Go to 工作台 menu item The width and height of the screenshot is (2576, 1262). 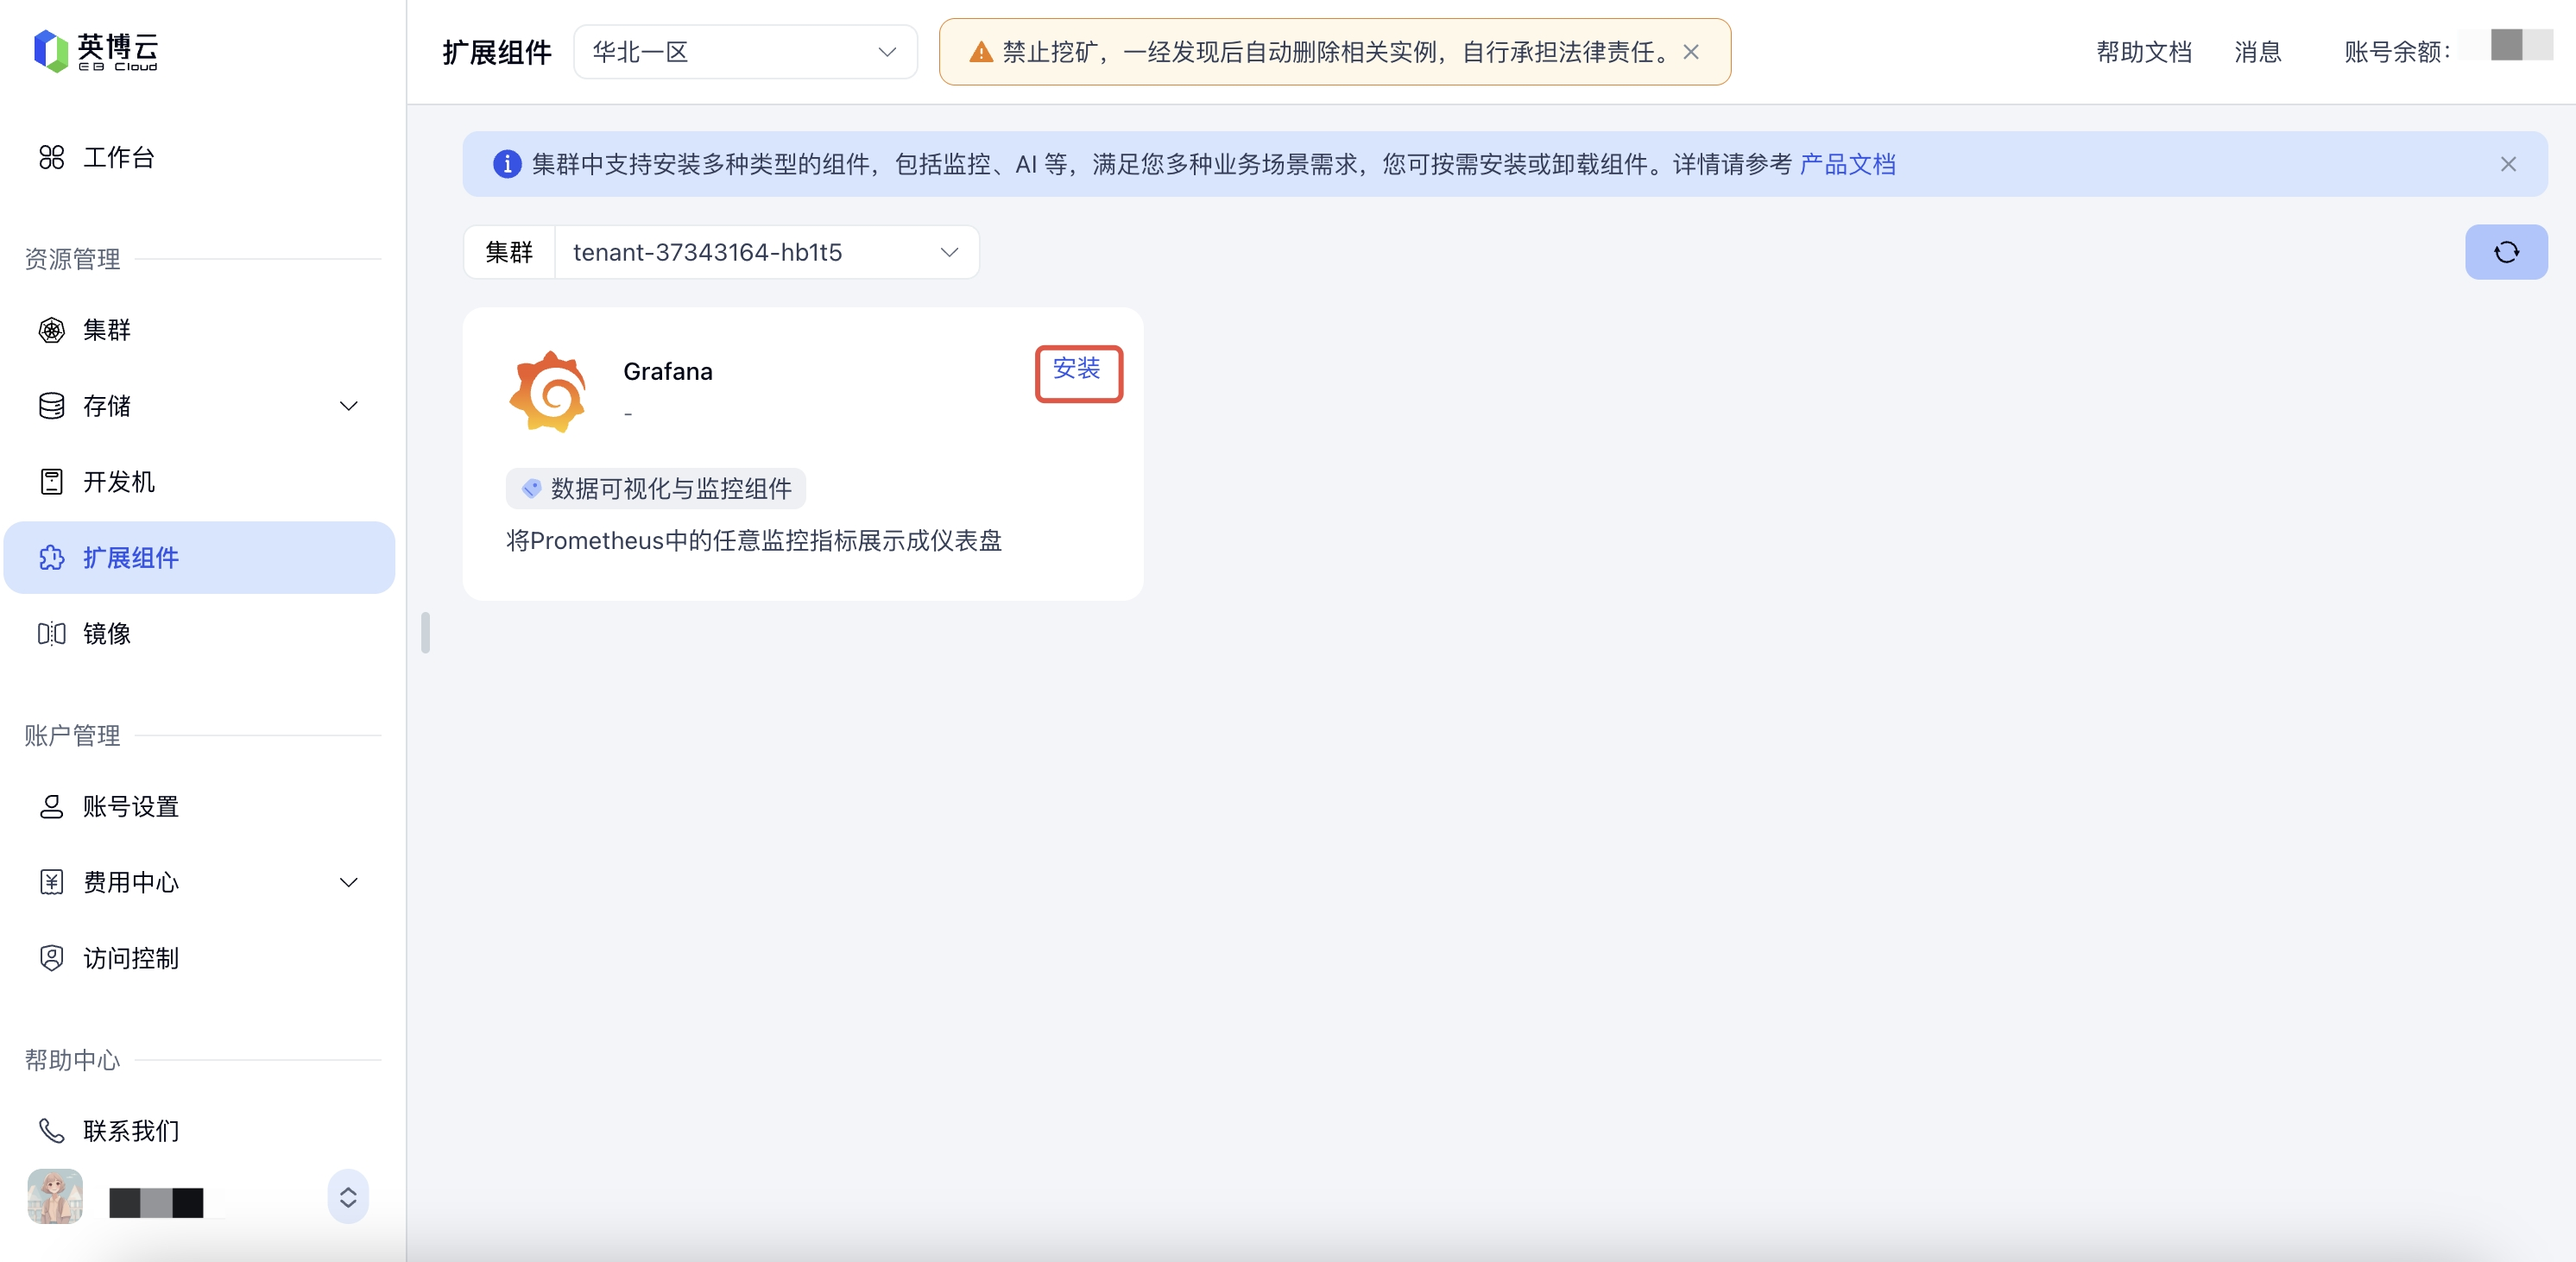[199, 158]
